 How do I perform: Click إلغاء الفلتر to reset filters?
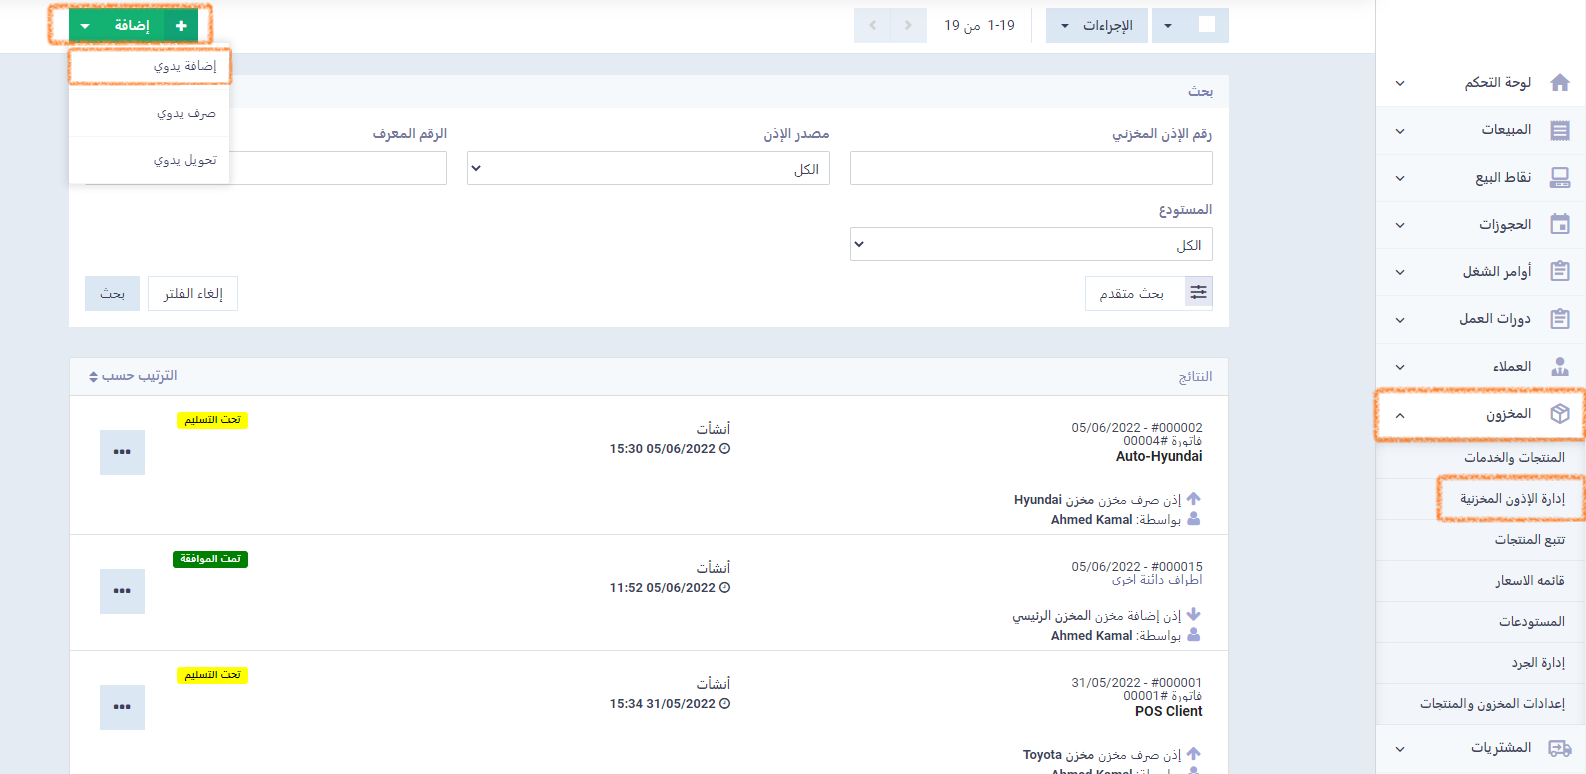(x=193, y=294)
